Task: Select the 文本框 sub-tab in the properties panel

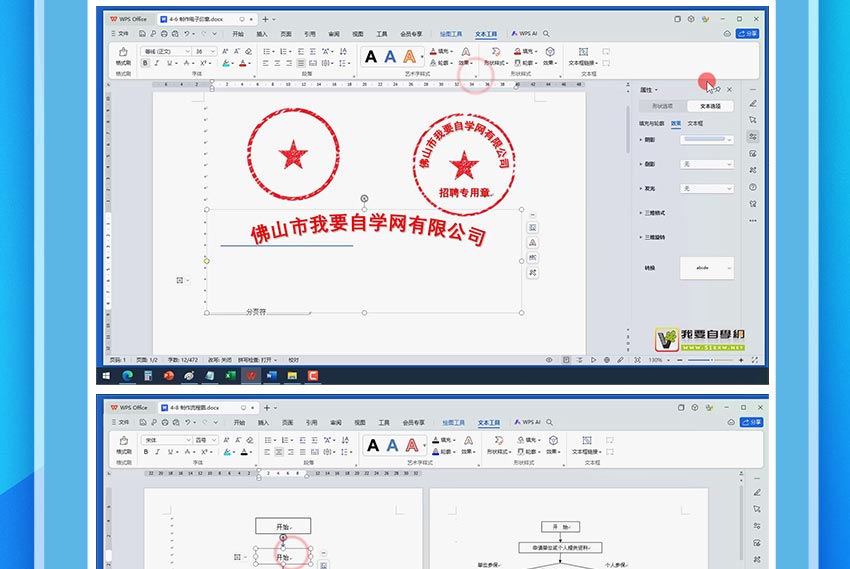Action: (x=696, y=124)
